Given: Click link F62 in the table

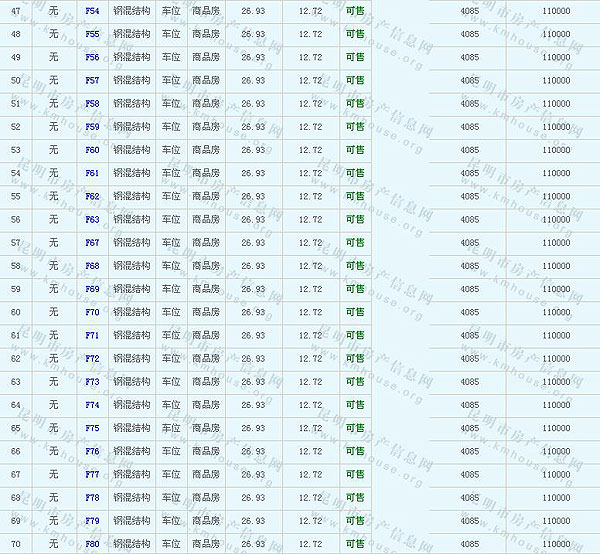Looking at the screenshot, I should coord(92,196).
